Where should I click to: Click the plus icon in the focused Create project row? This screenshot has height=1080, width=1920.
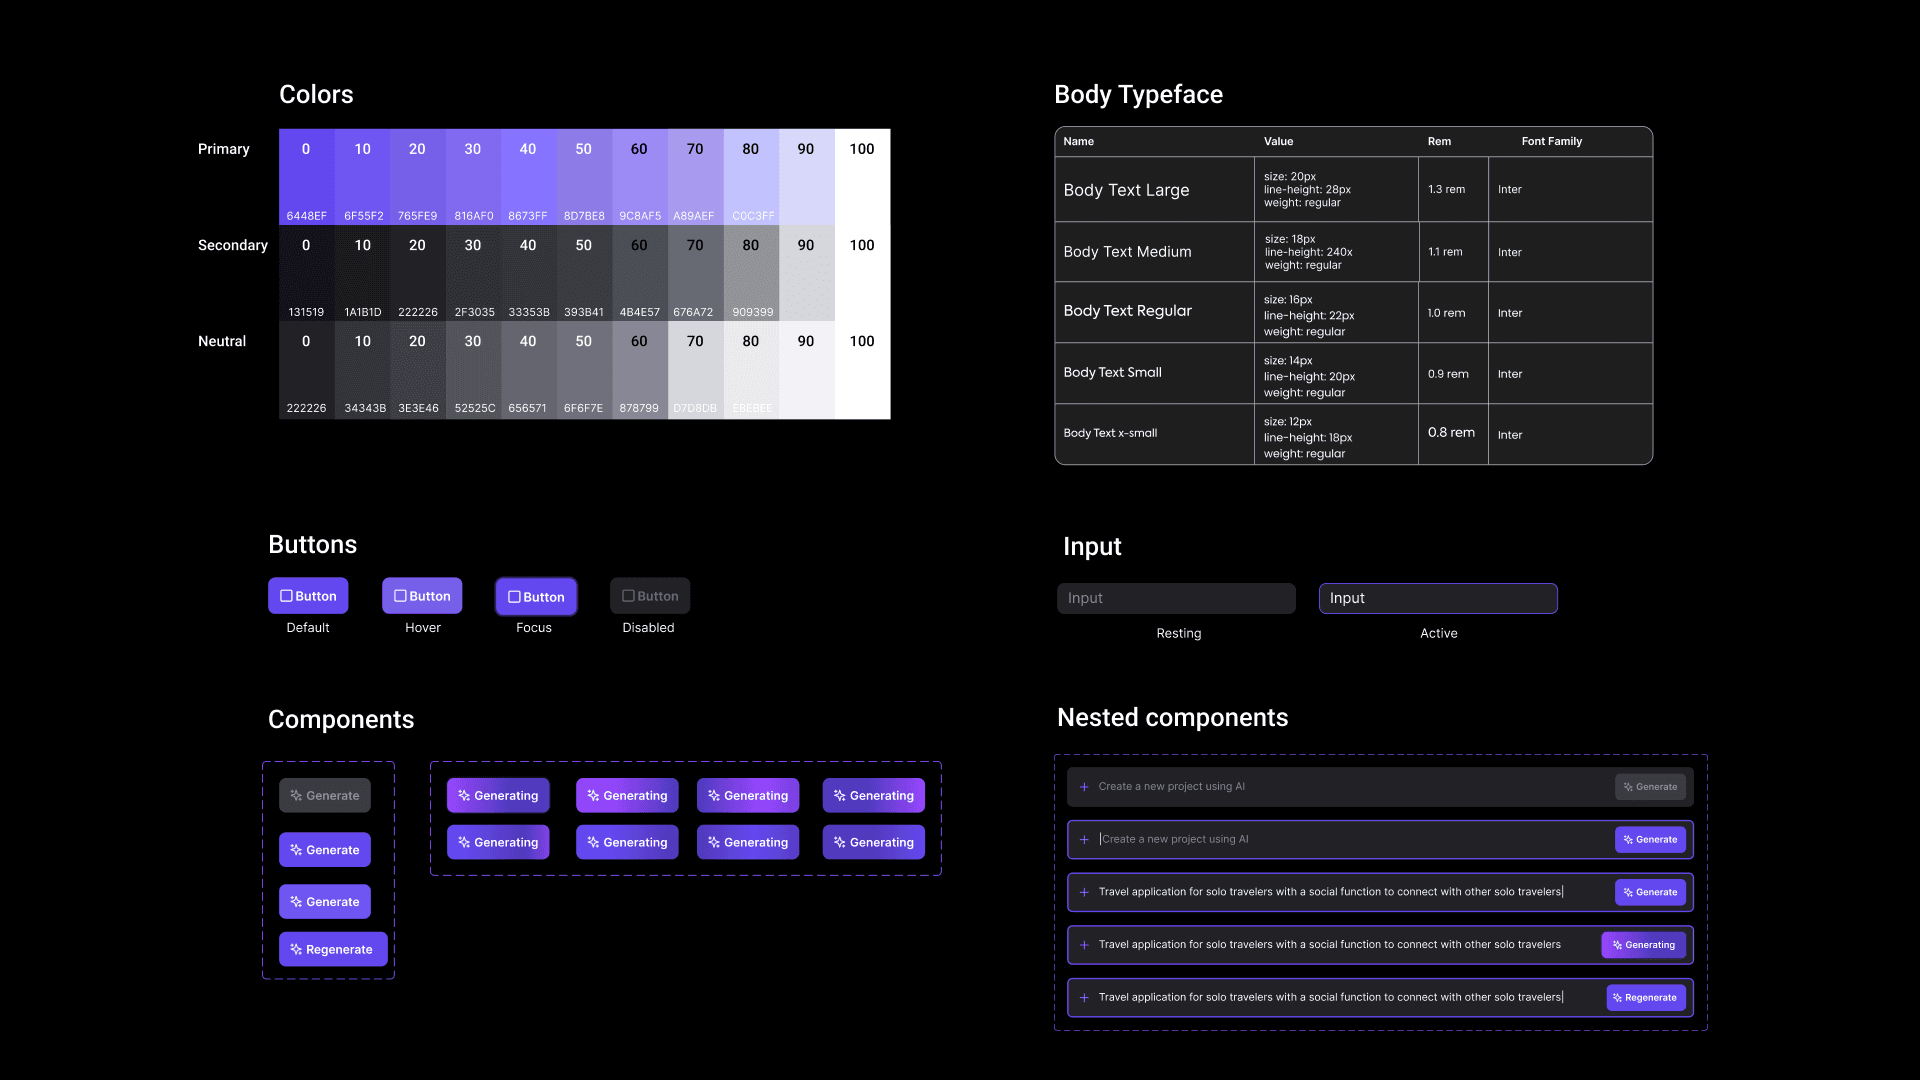click(x=1084, y=840)
